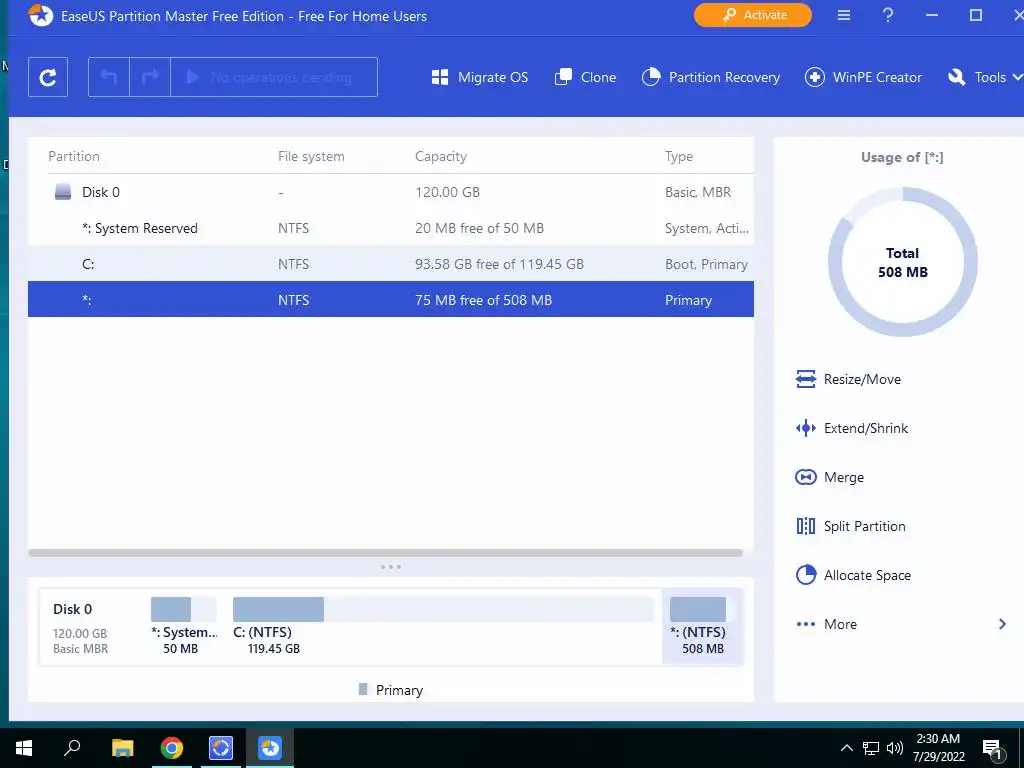The width and height of the screenshot is (1024, 768).
Task: Click the network tray icon
Action: click(871, 748)
